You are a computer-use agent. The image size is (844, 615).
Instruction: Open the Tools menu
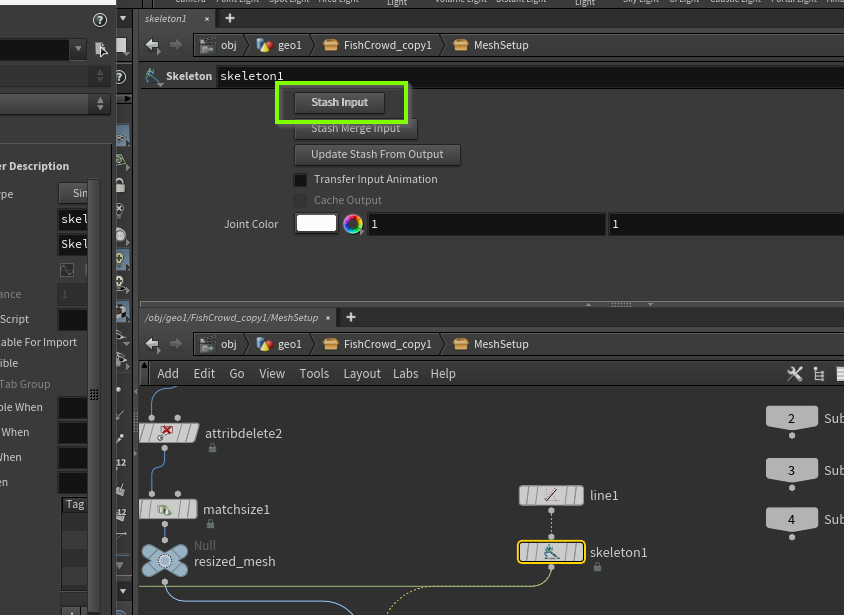314,373
